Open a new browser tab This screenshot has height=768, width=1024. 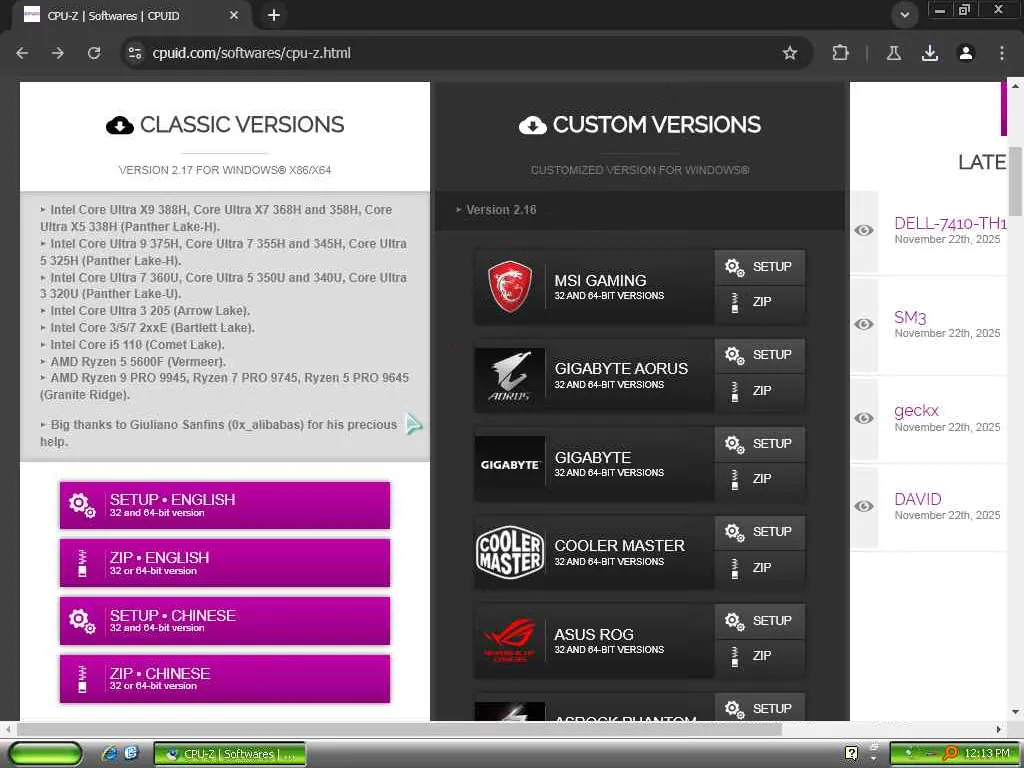tap(274, 15)
